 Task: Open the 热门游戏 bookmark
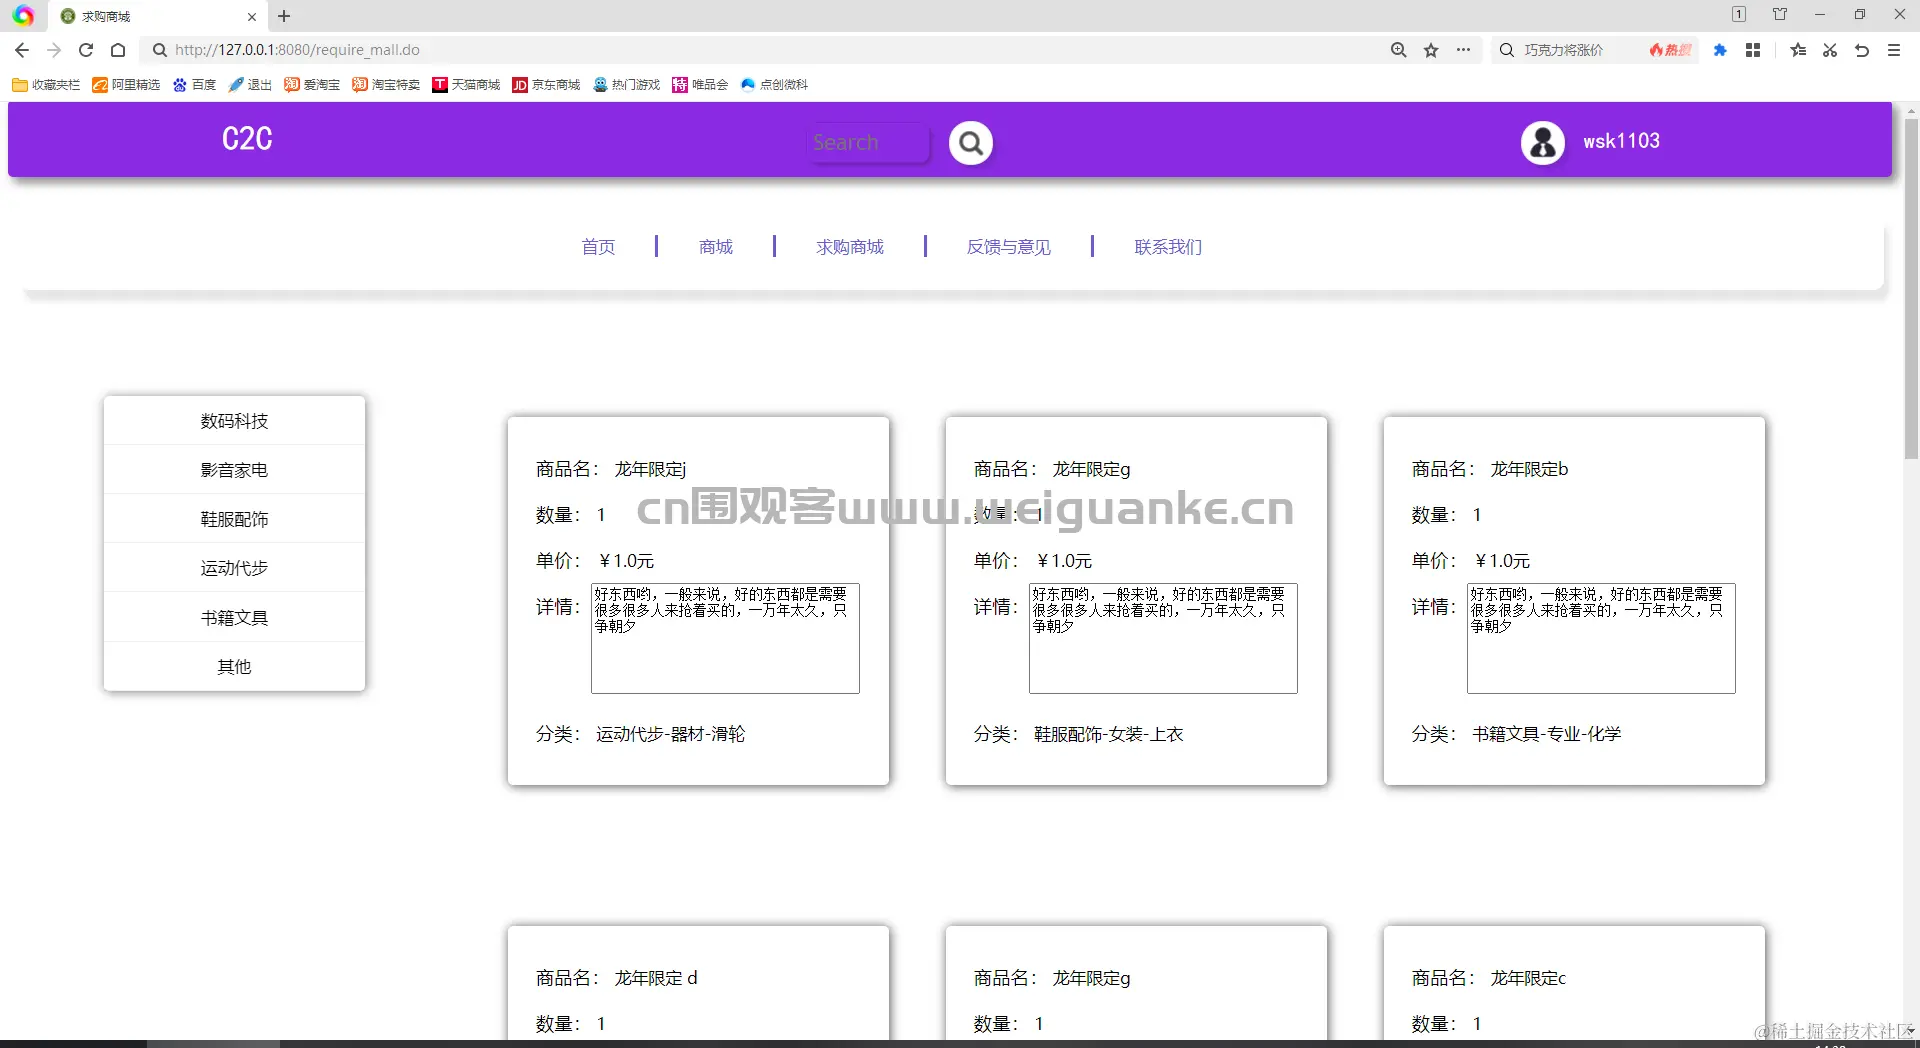pos(627,85)
